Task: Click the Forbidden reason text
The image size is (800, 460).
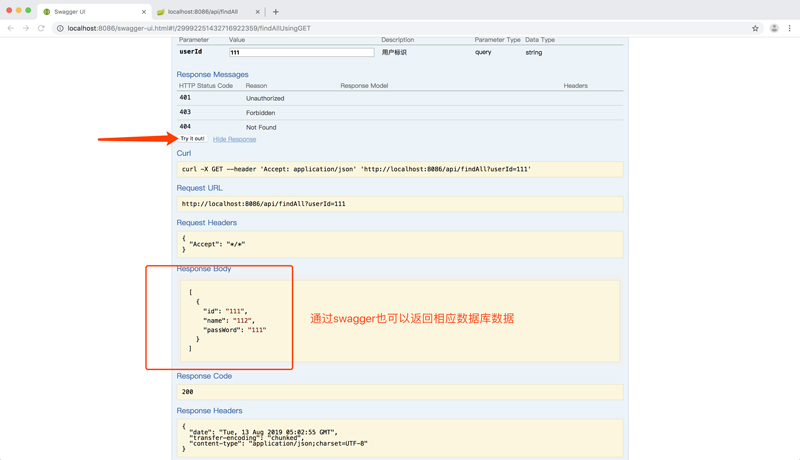Action: coord(260,113)
